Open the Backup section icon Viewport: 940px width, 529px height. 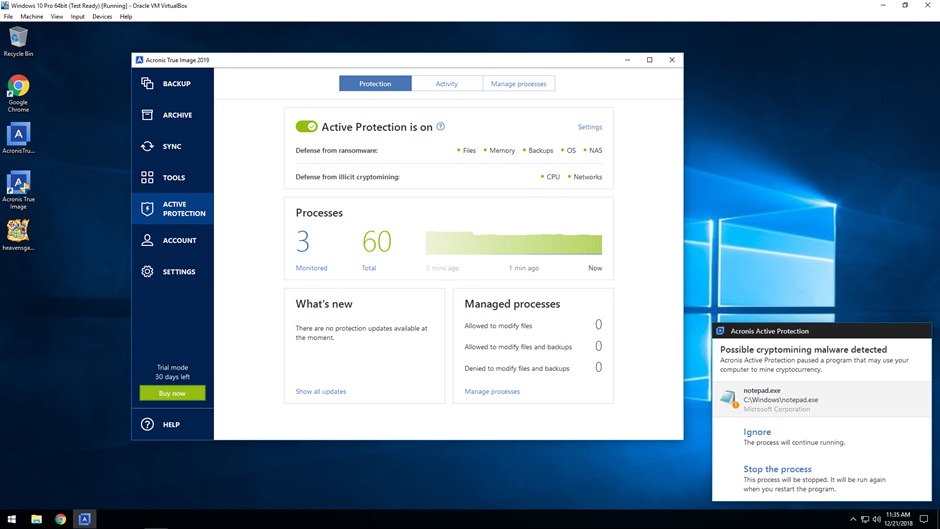[147, 83]
